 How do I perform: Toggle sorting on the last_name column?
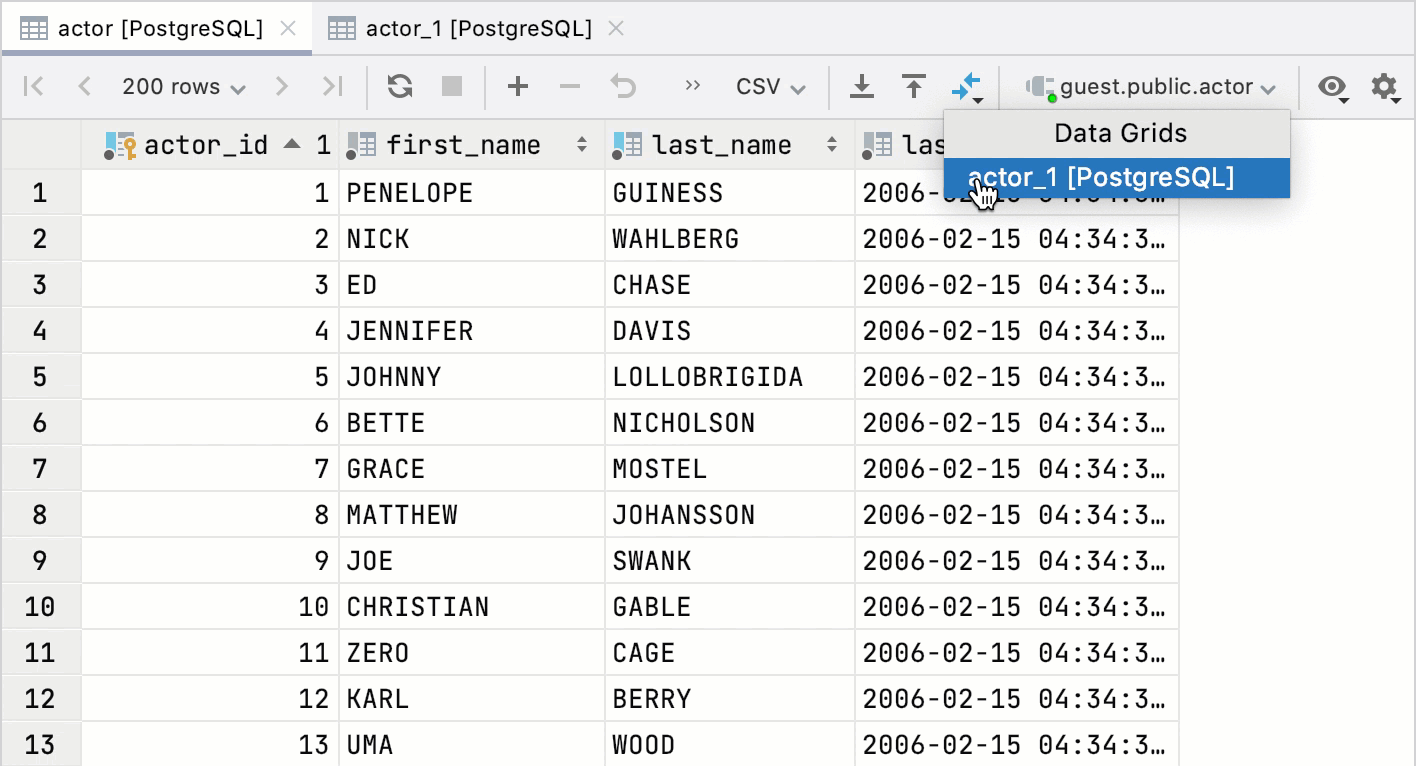click(831, 146)
